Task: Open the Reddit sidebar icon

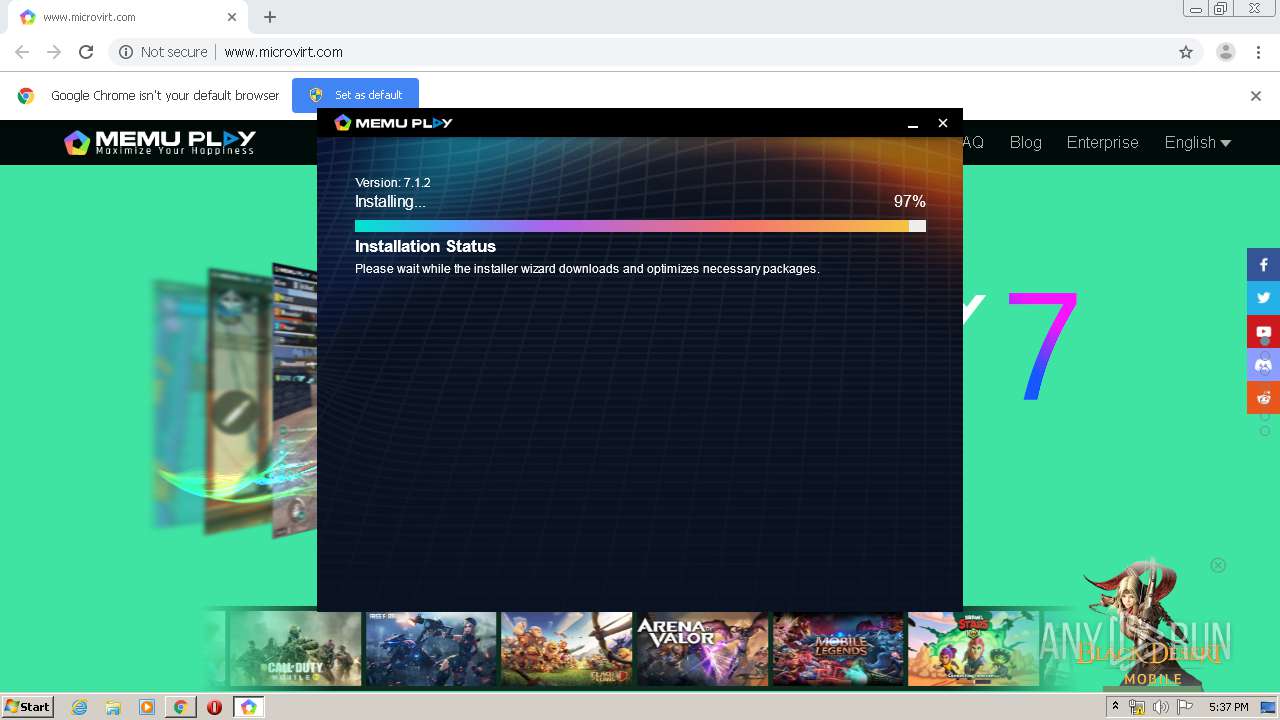Action: click(x=1263, y=397)
